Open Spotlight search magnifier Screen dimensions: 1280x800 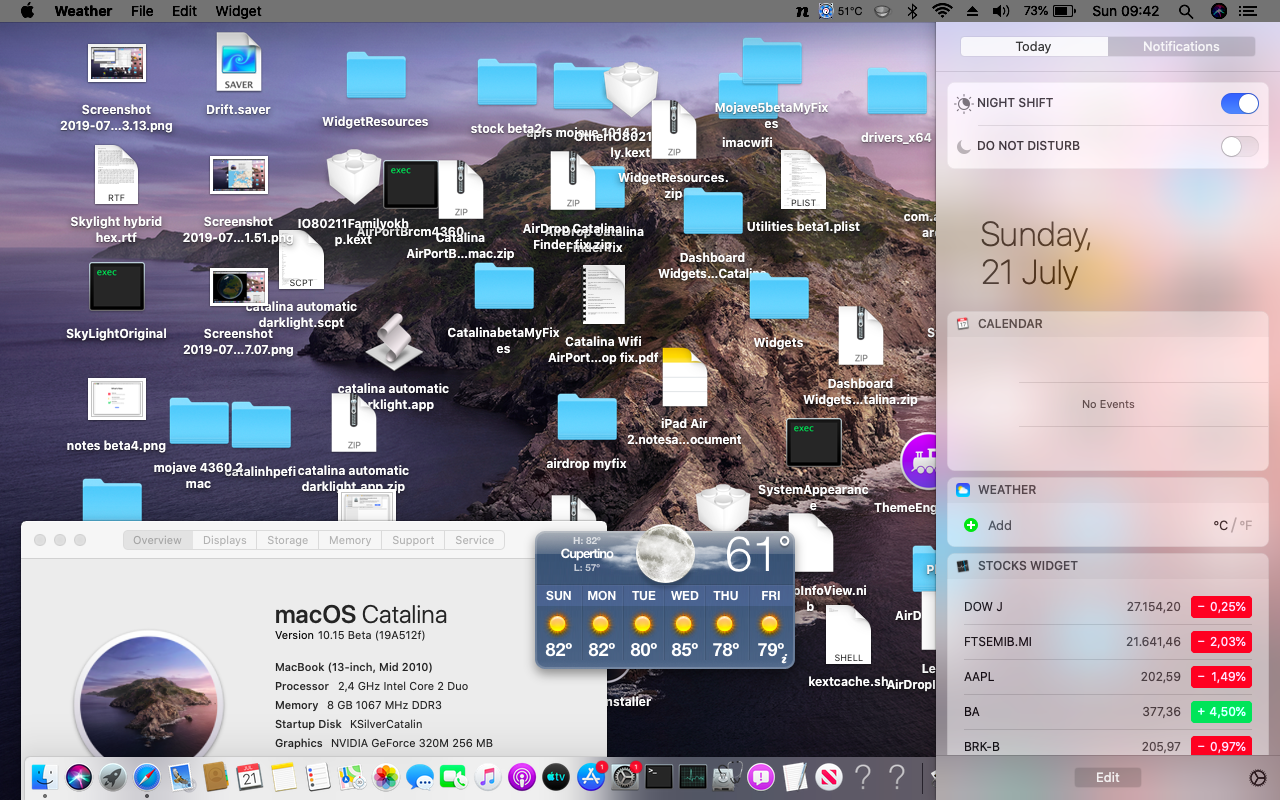(x=1186, y=11)
